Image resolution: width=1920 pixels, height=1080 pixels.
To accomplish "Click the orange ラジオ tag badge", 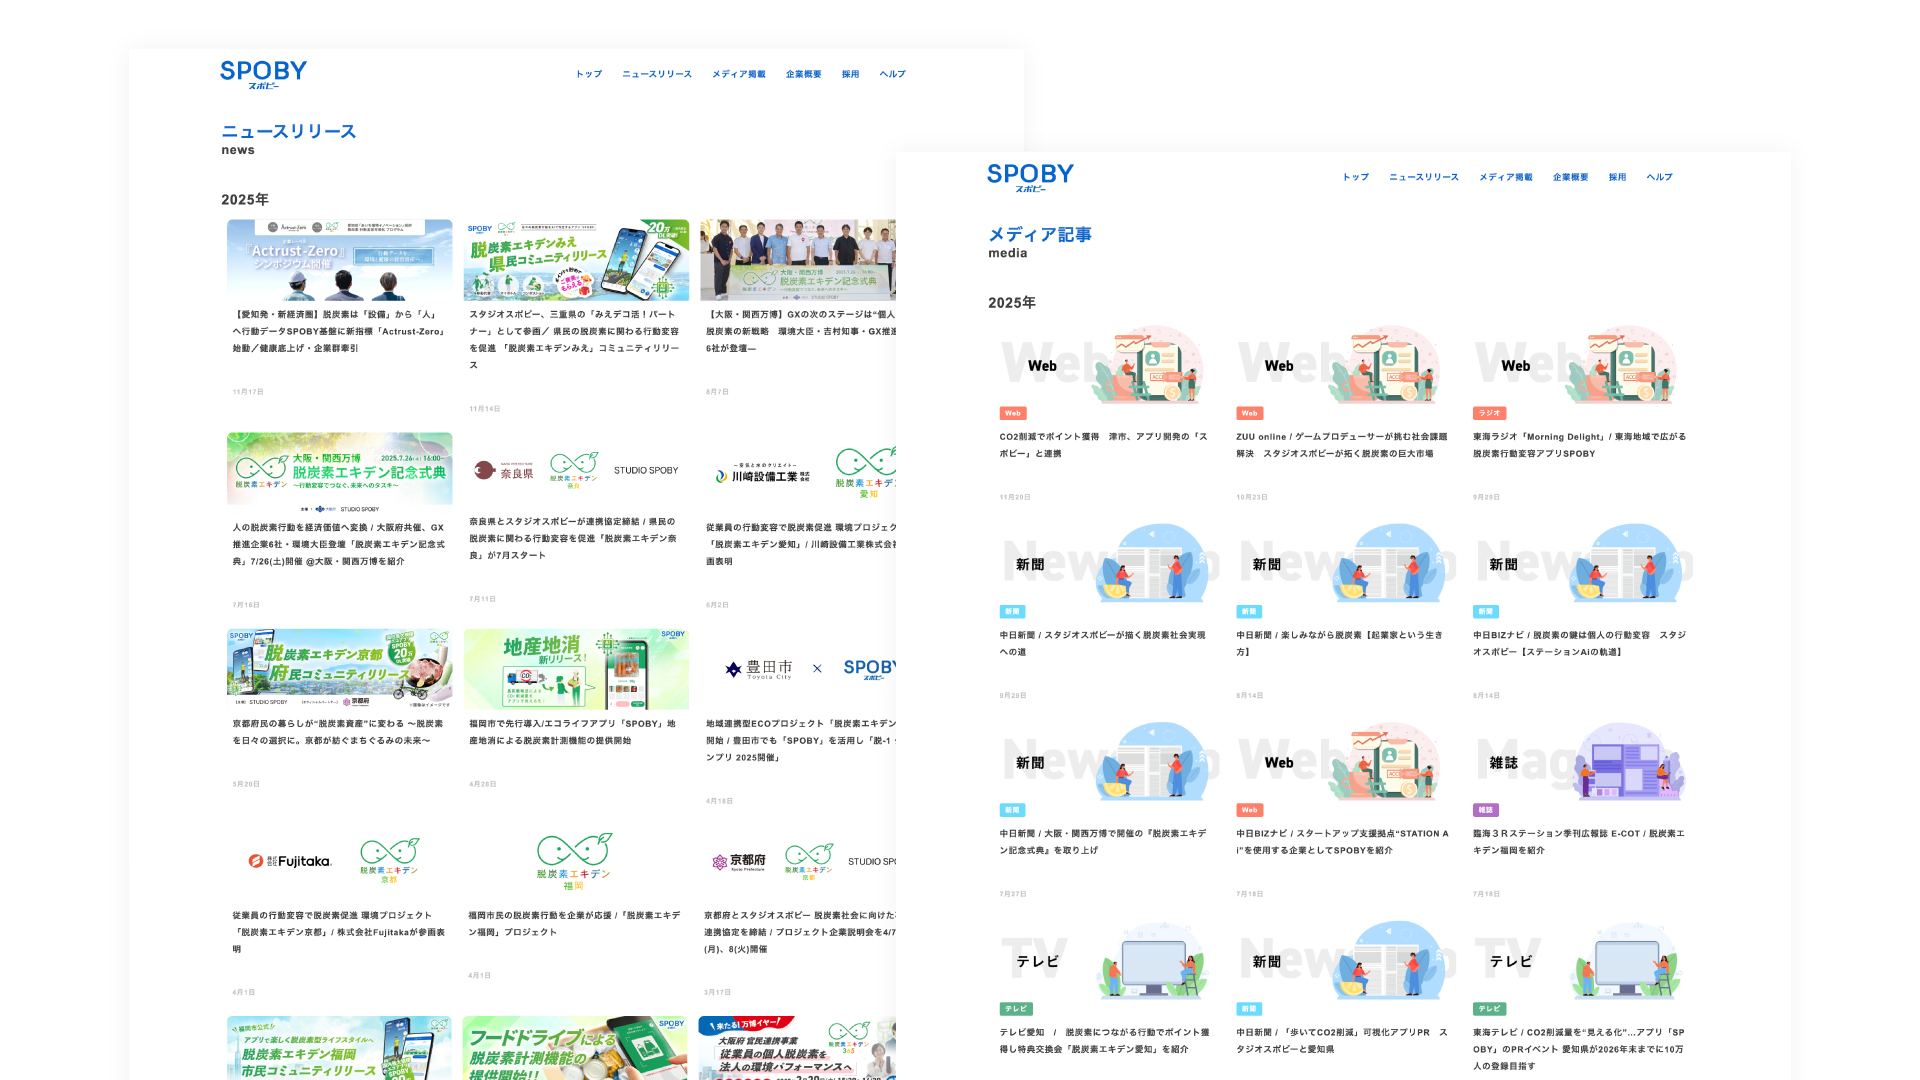I will [1489, 413].
